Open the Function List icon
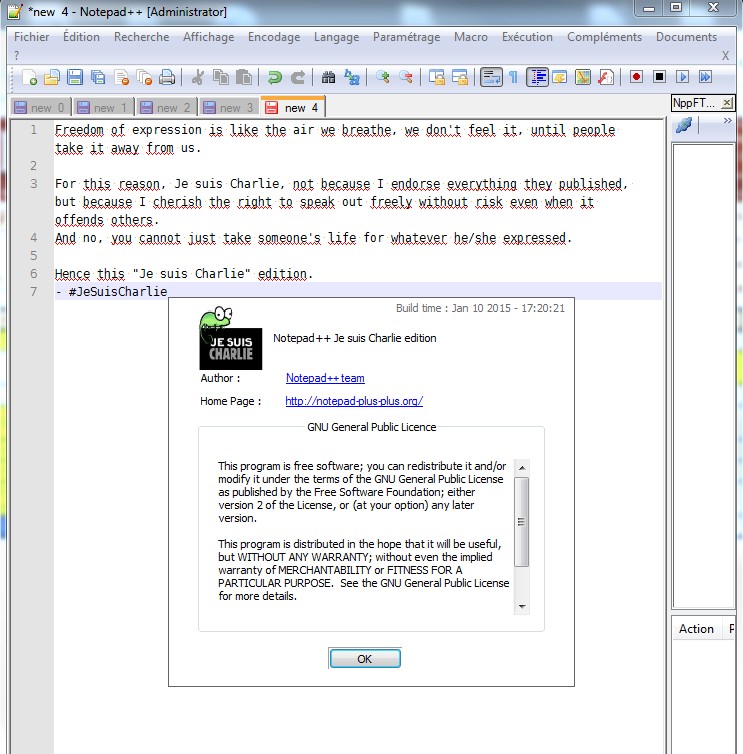The height and width of the screenshot is (754, 743). [x=606, y=77]
